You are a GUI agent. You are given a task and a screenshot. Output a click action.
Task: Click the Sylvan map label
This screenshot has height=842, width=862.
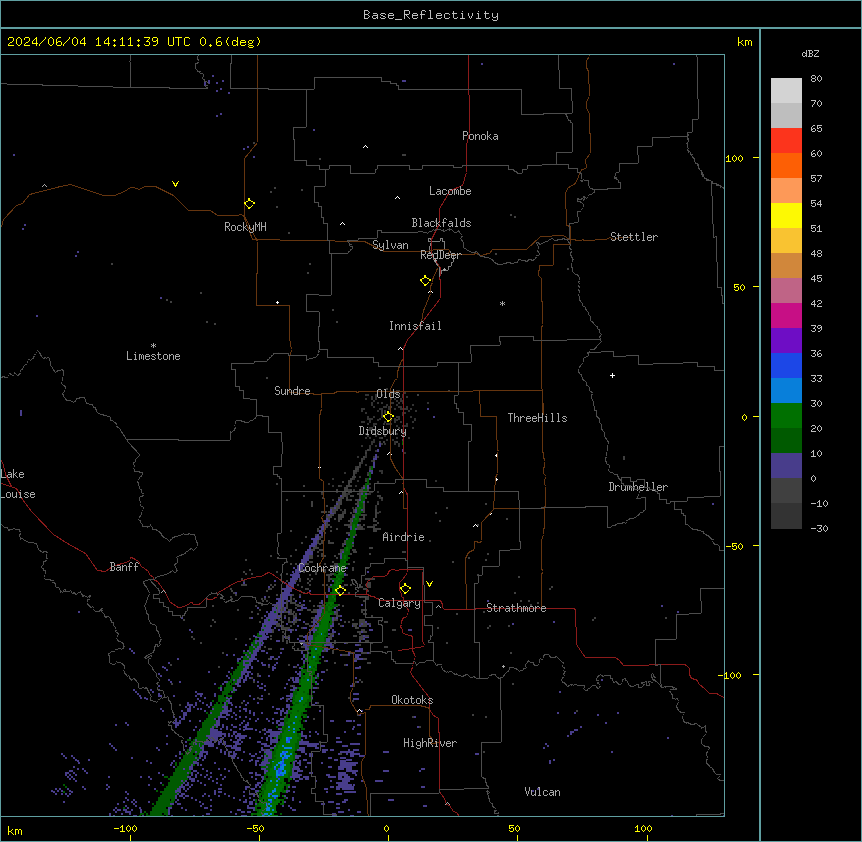[390, 245]
